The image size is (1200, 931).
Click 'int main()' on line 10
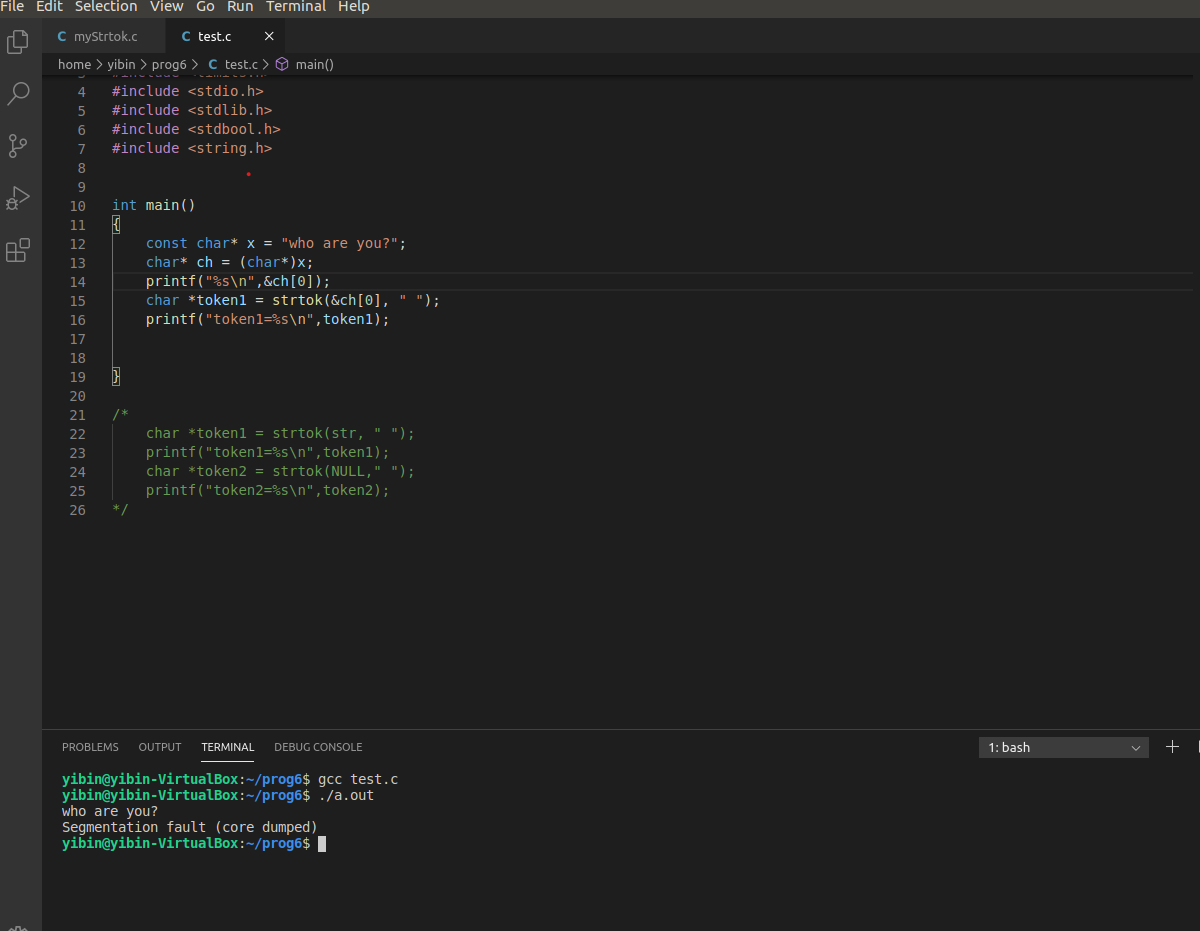[154, 205]
